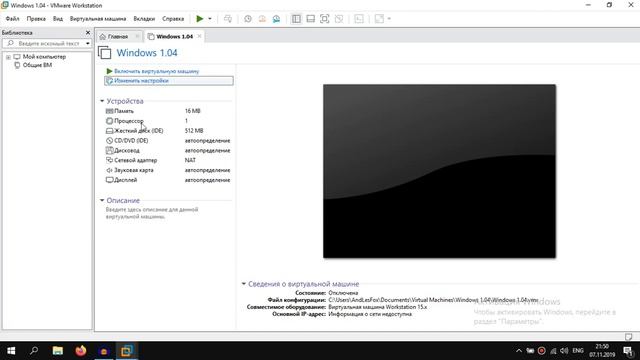Viewport: 640px width, 360px height.
Task: Click the NAT network value
Action: [x=190, y=160]
